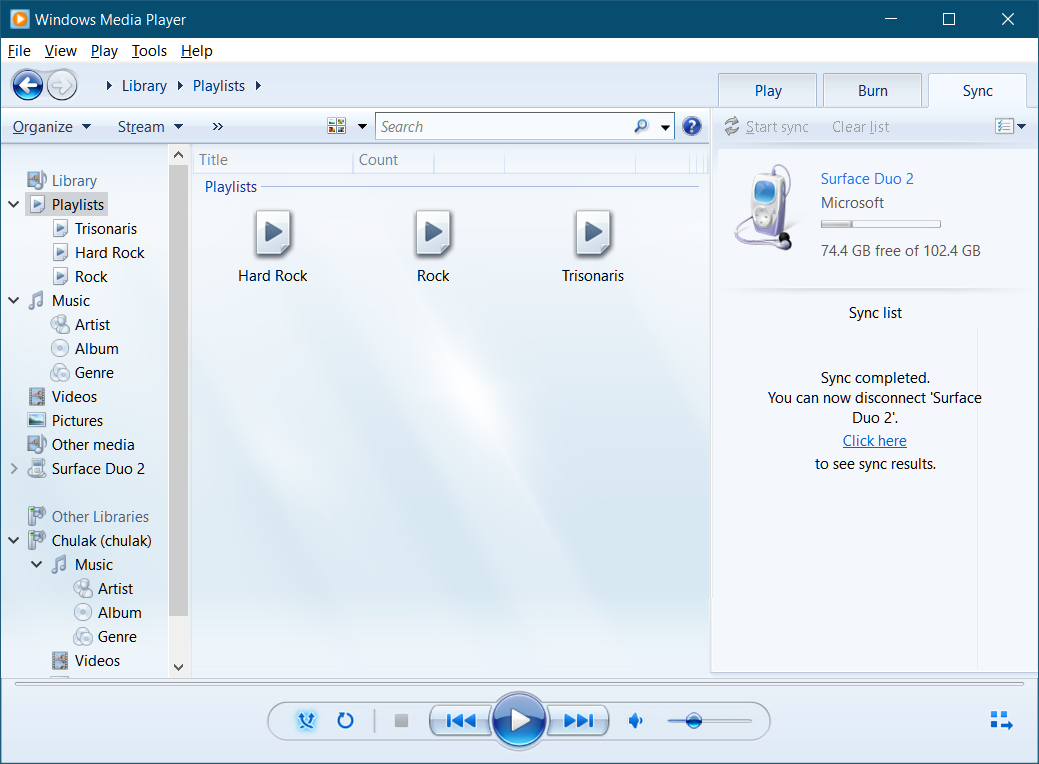Image resolution: width=1039 pixels, height=764 pixels.
Task: Open the View menu
Action: [60, 51]
